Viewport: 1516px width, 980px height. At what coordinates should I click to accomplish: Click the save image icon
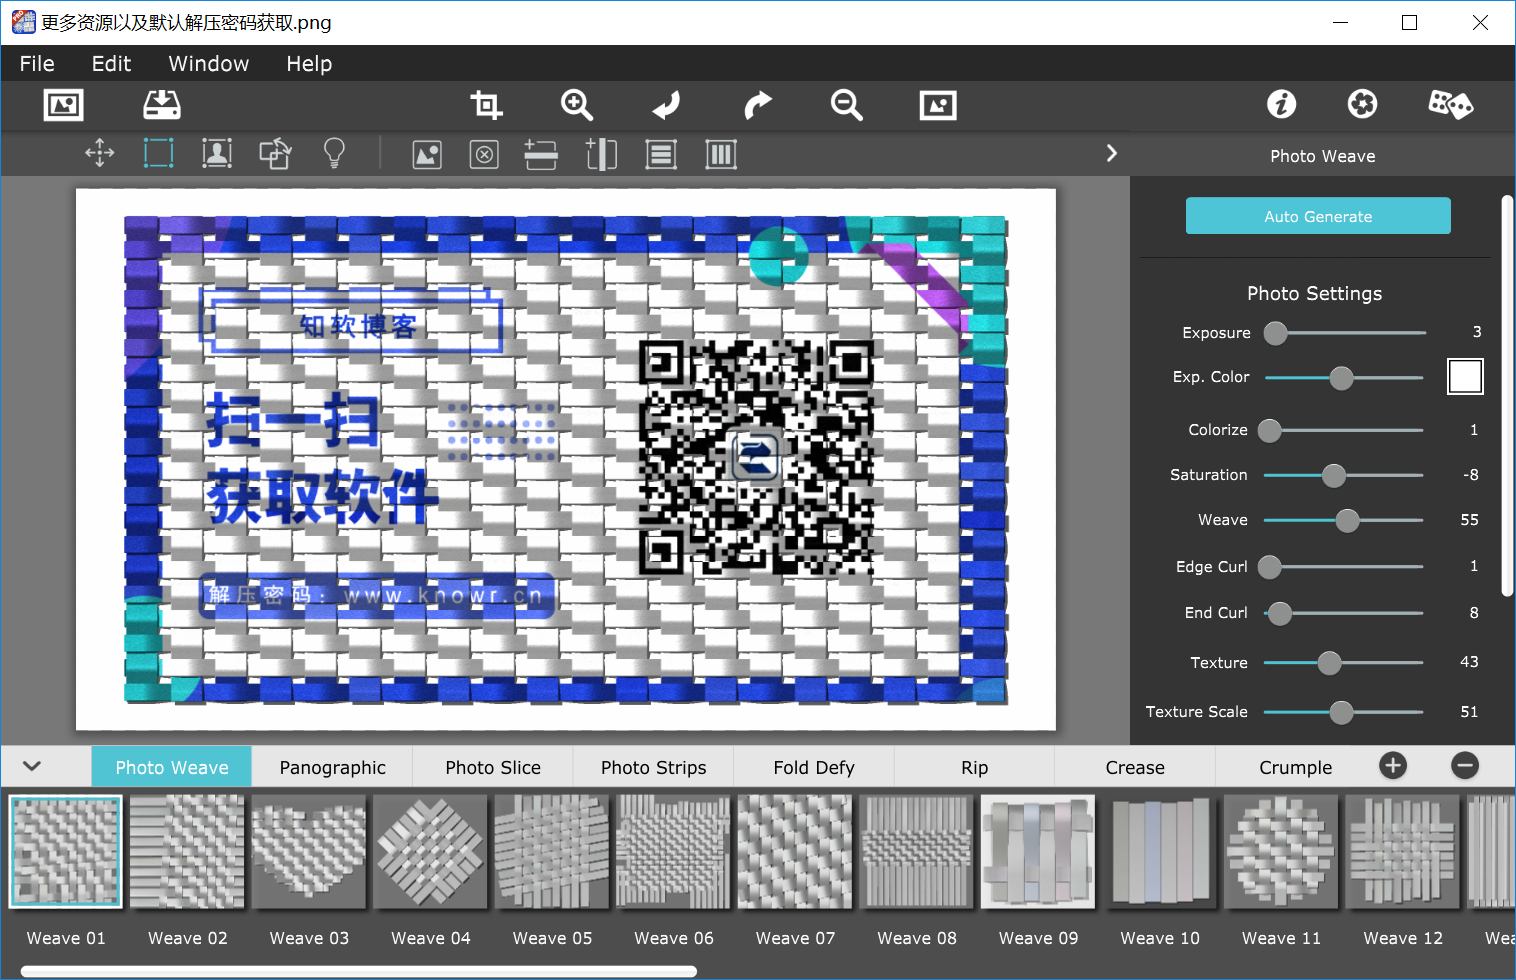[162, 105]
